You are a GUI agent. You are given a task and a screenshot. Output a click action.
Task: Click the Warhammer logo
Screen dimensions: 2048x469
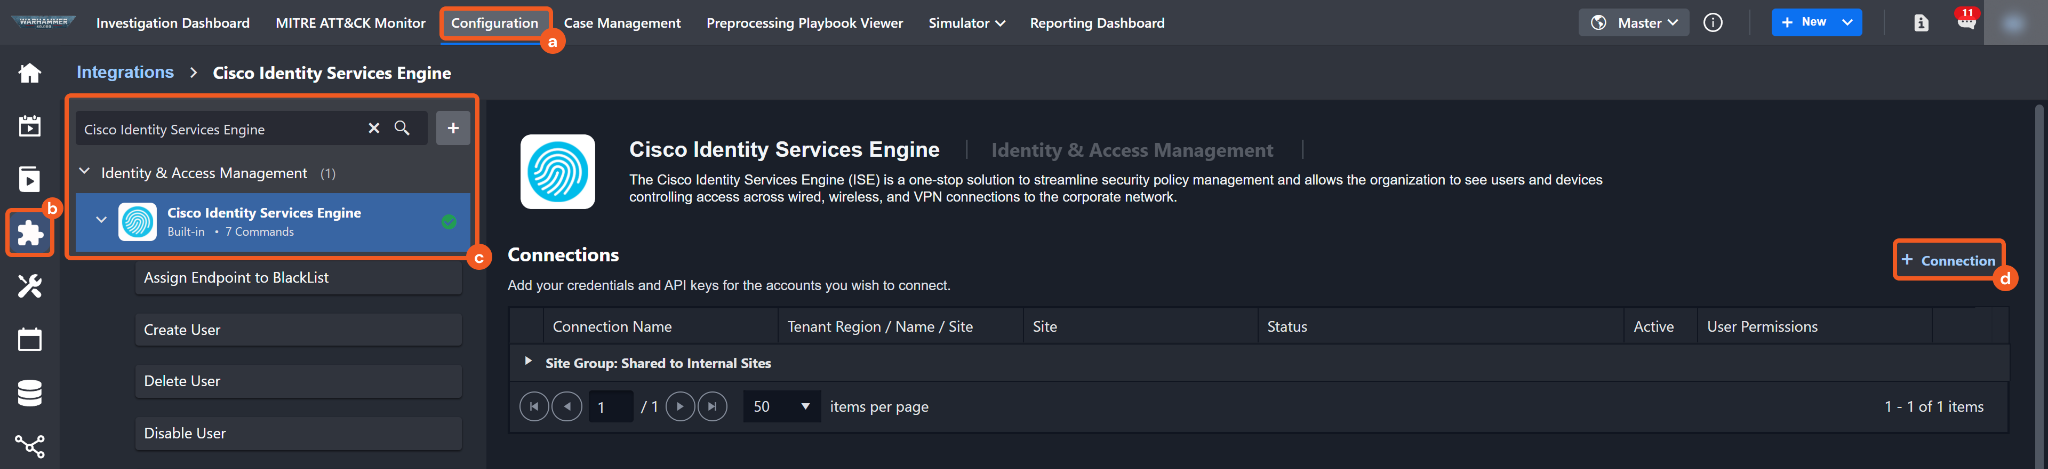pos(43,21)
